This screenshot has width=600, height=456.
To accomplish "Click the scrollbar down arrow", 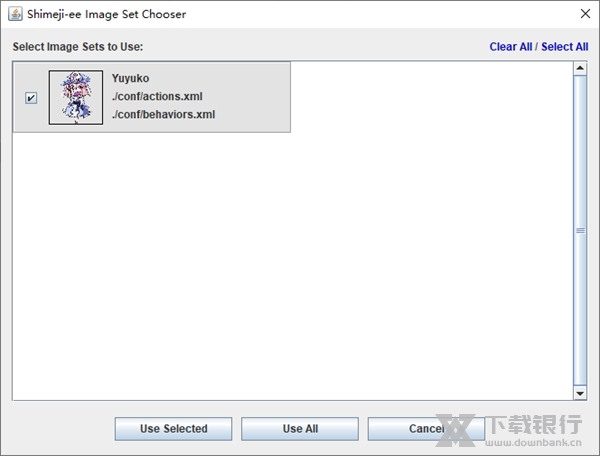I will pyautogui.click(x=580, y=393).
